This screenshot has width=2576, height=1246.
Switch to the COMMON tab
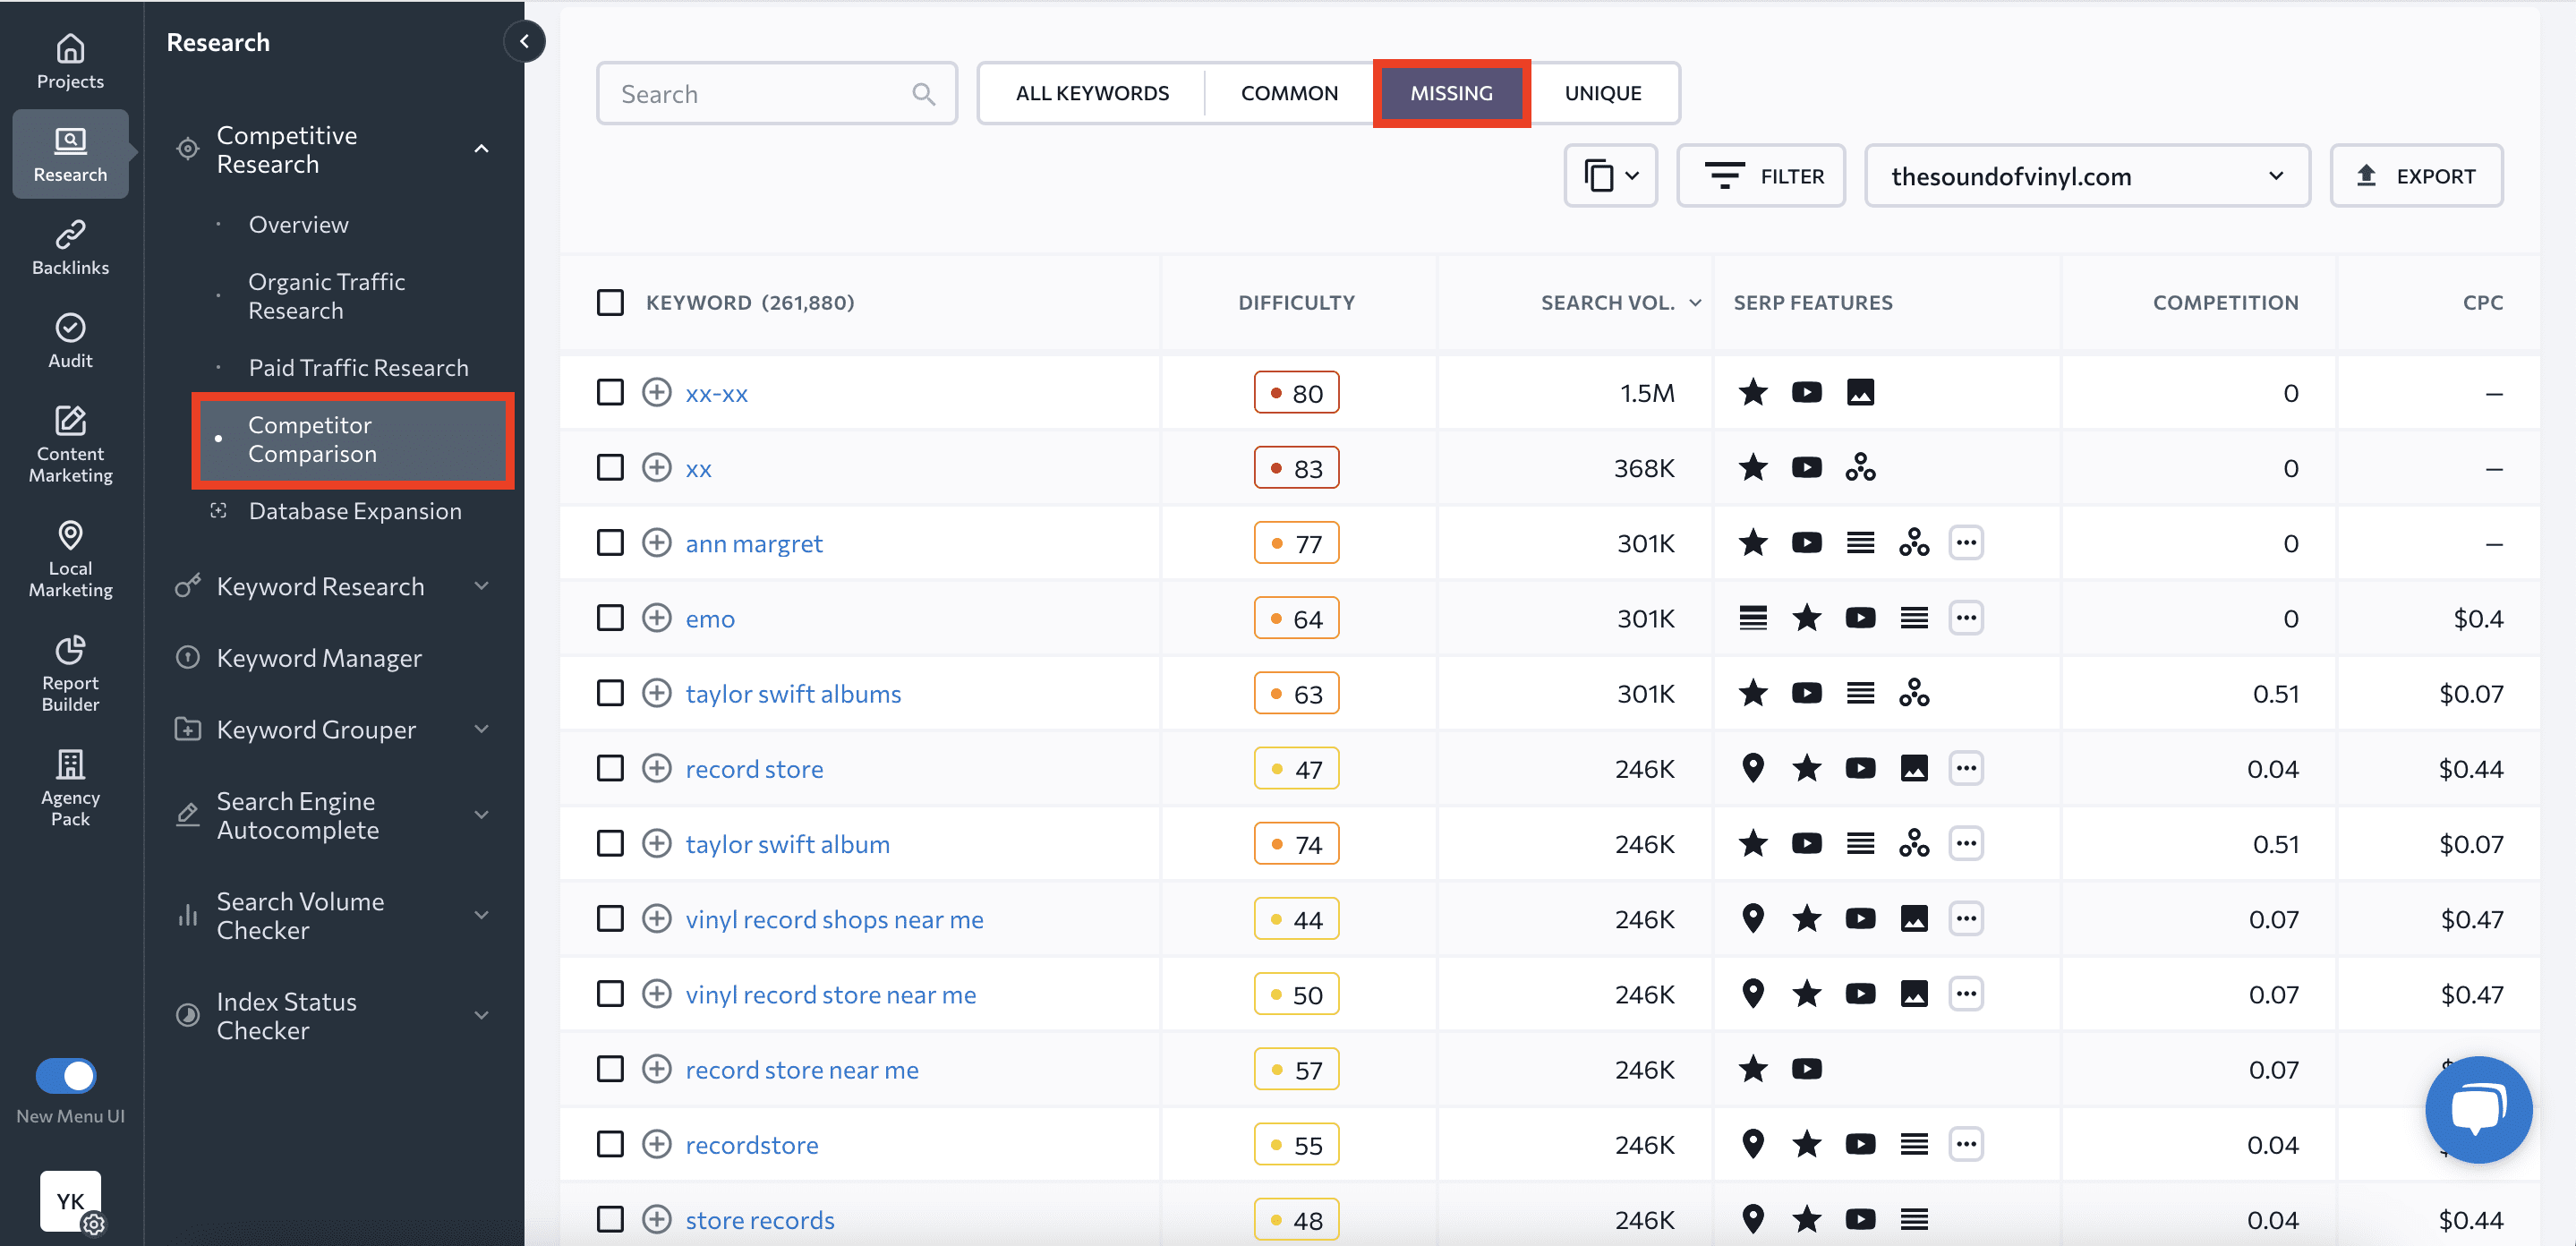[1289, 92]
